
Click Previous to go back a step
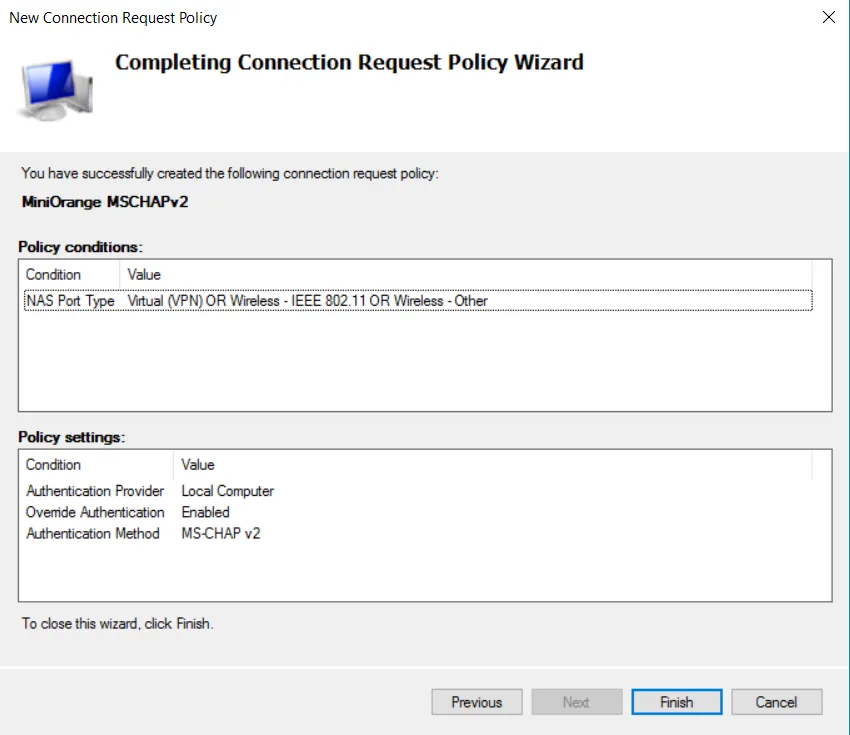point(477,701)
